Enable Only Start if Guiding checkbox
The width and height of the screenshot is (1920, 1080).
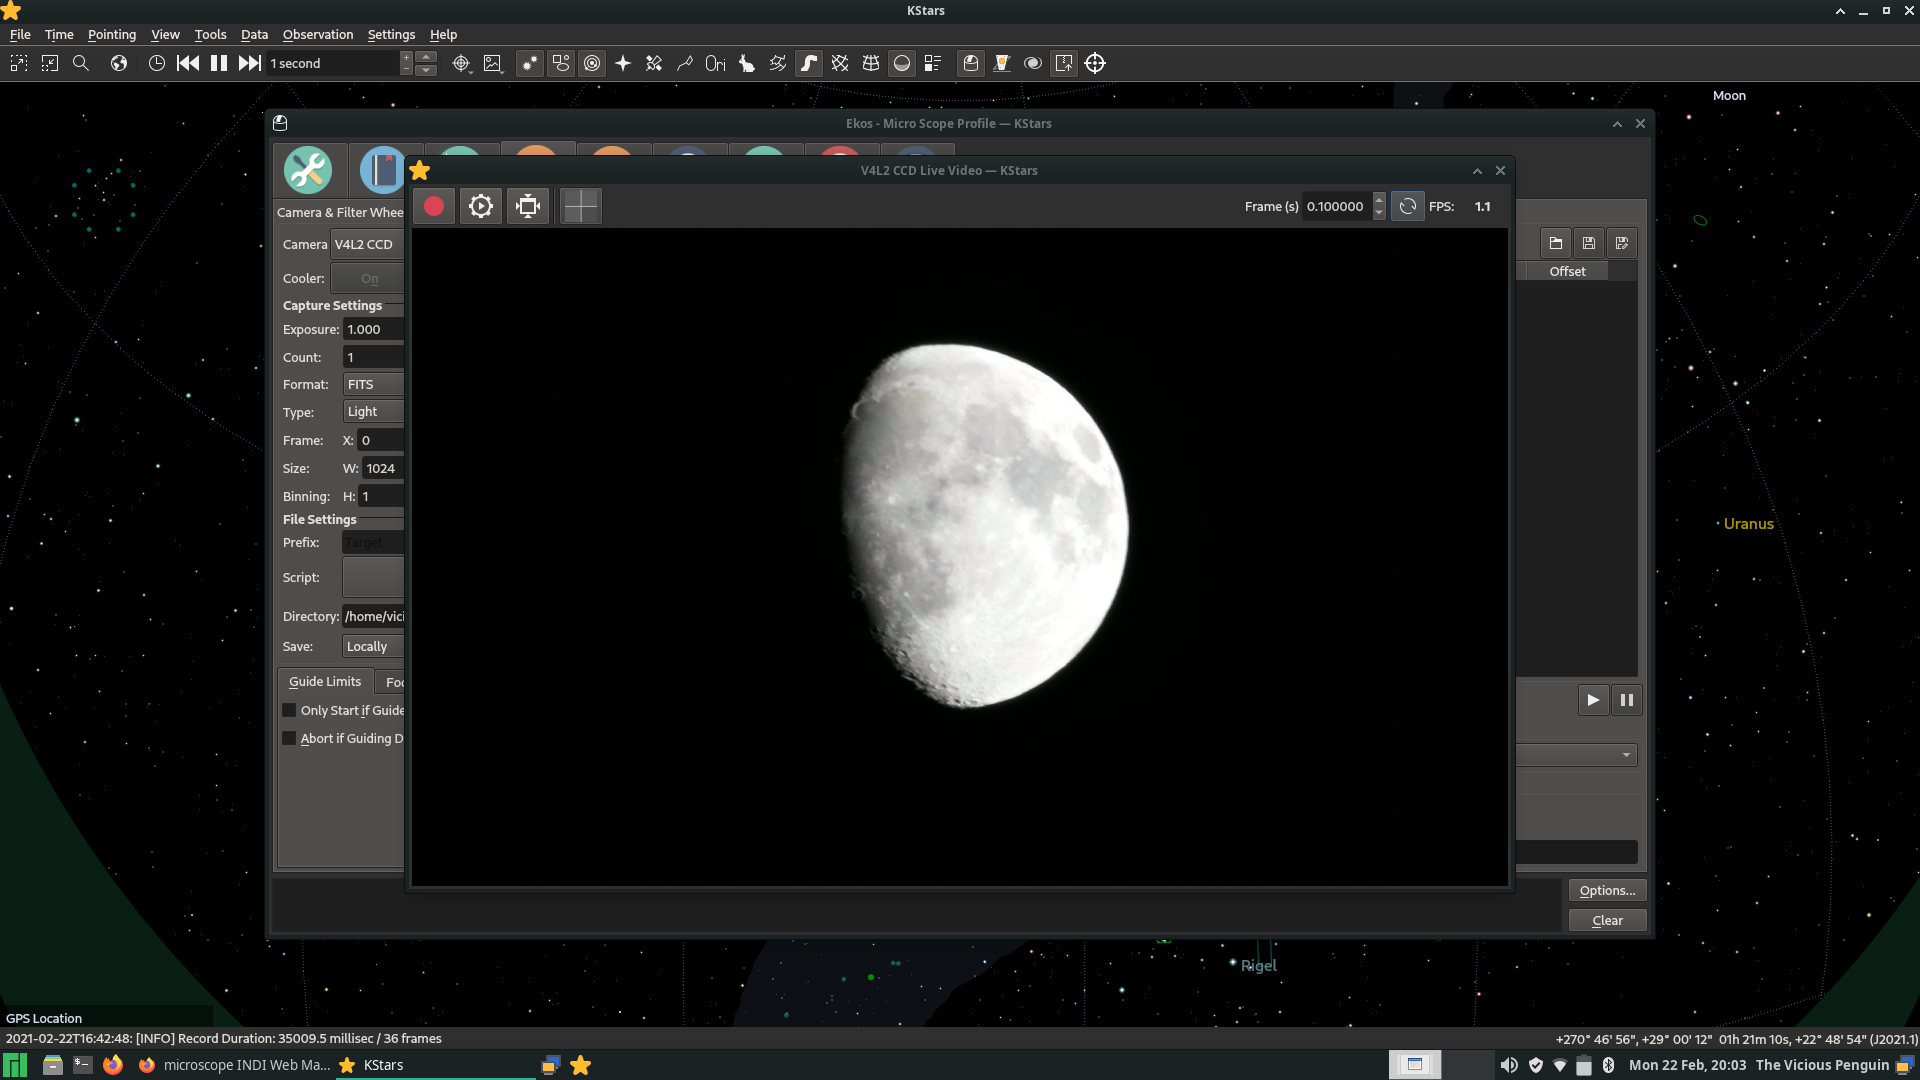290,709
